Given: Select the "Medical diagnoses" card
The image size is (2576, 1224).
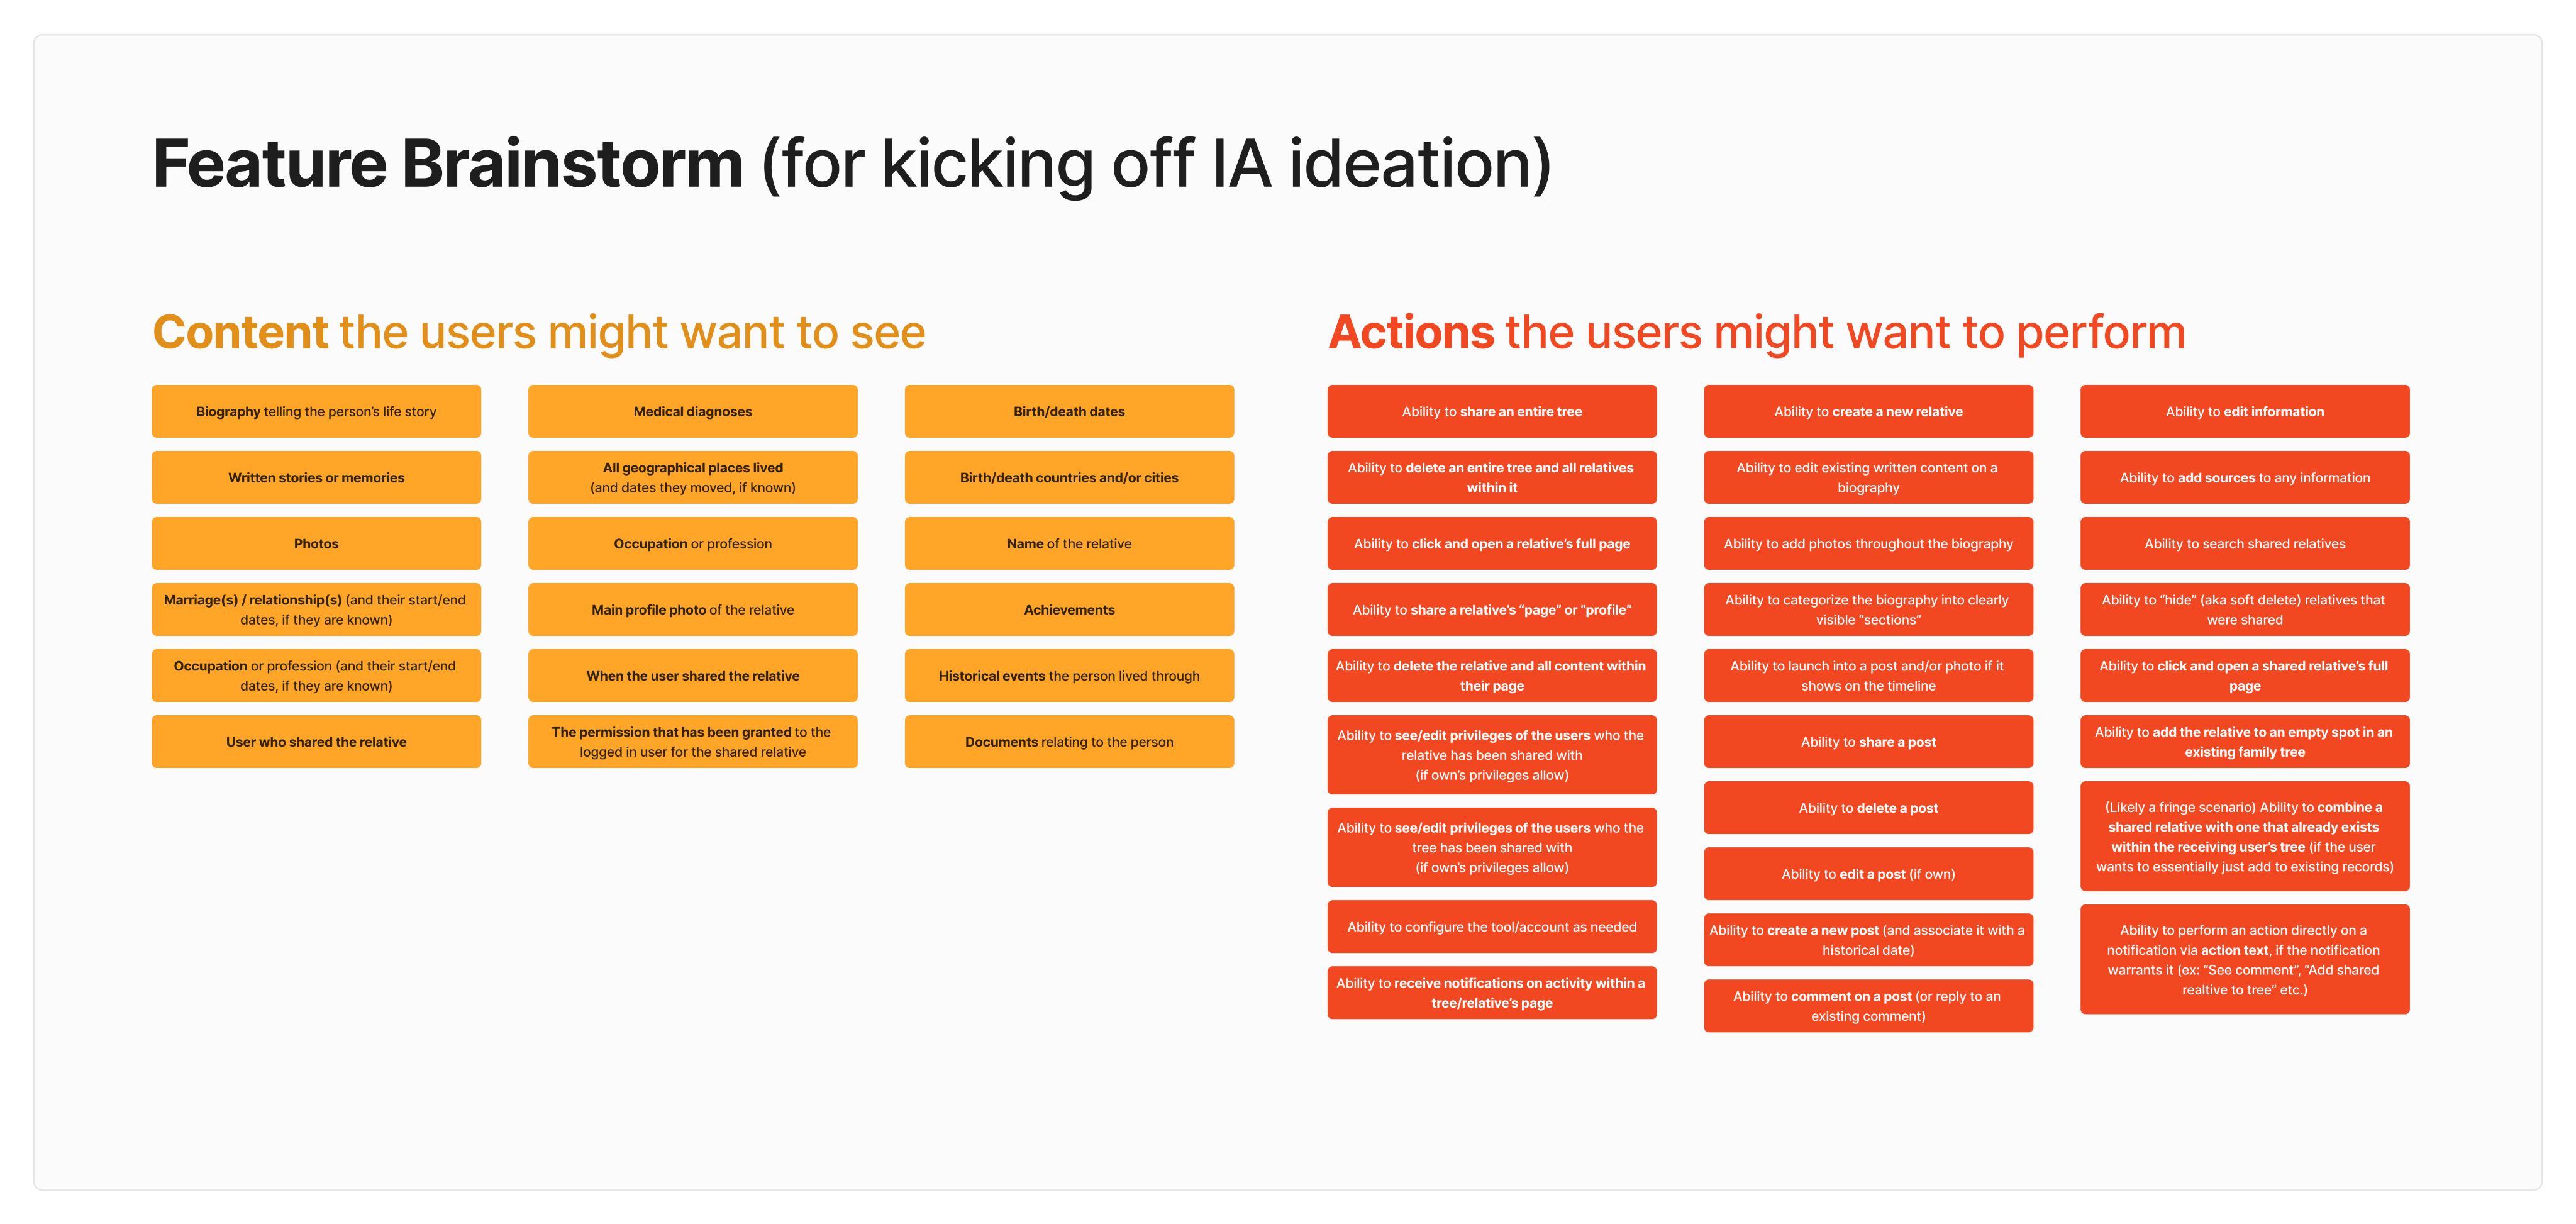Looking at the screenshot, I should click(692, 411).
